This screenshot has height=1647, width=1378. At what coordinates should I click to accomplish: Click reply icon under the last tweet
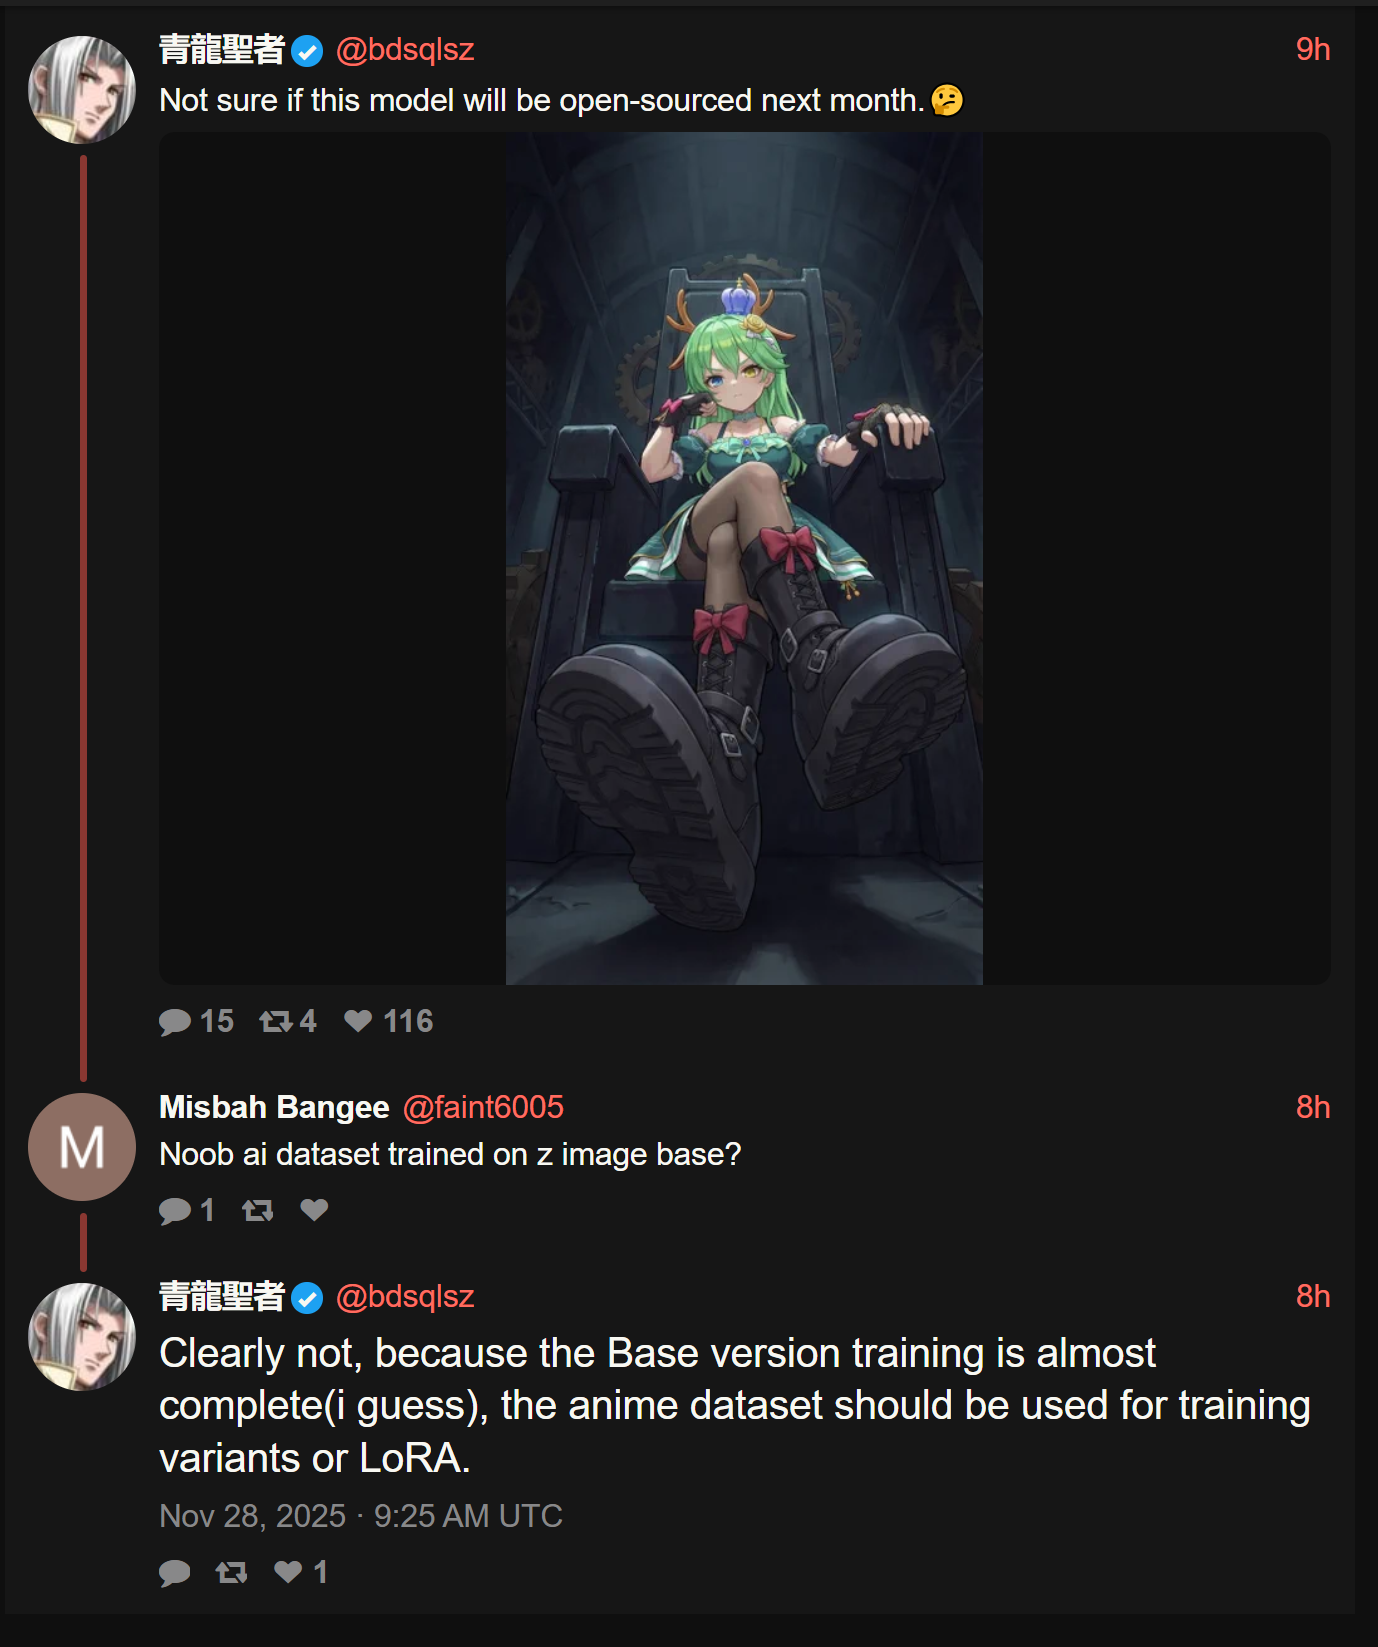tap(175, 1572)
